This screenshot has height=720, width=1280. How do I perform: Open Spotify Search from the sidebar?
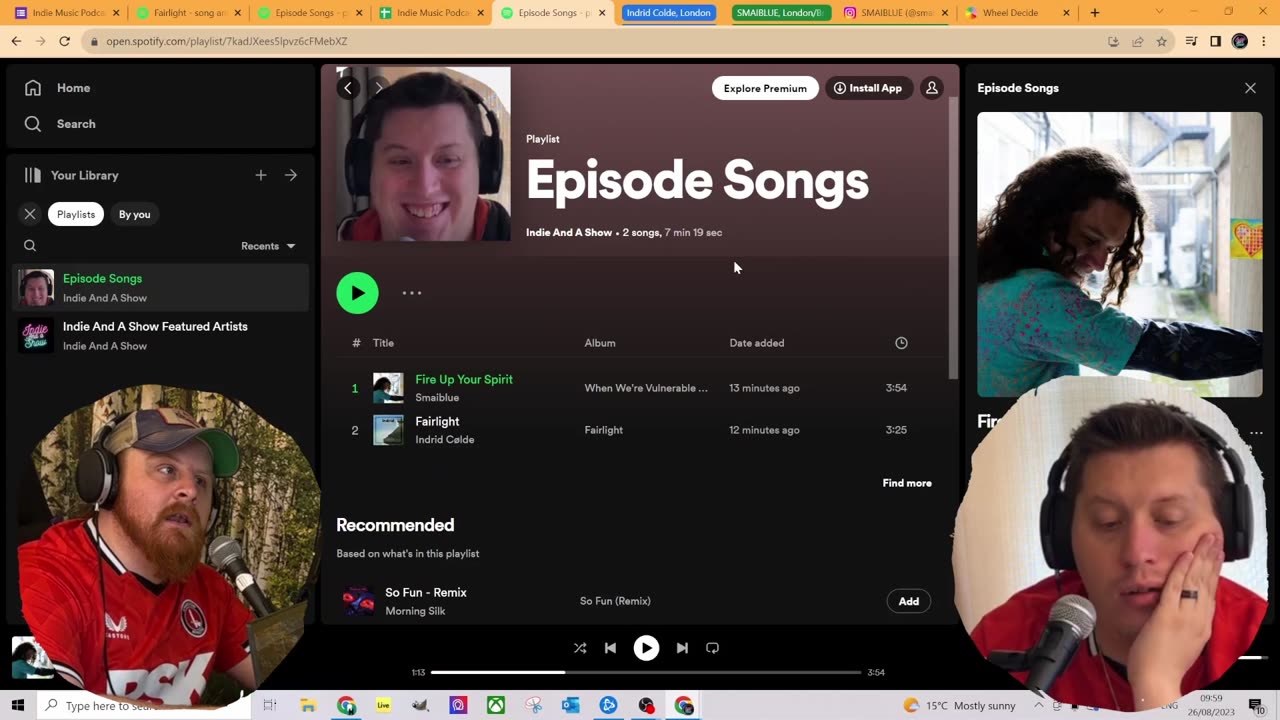pos(60,124)
